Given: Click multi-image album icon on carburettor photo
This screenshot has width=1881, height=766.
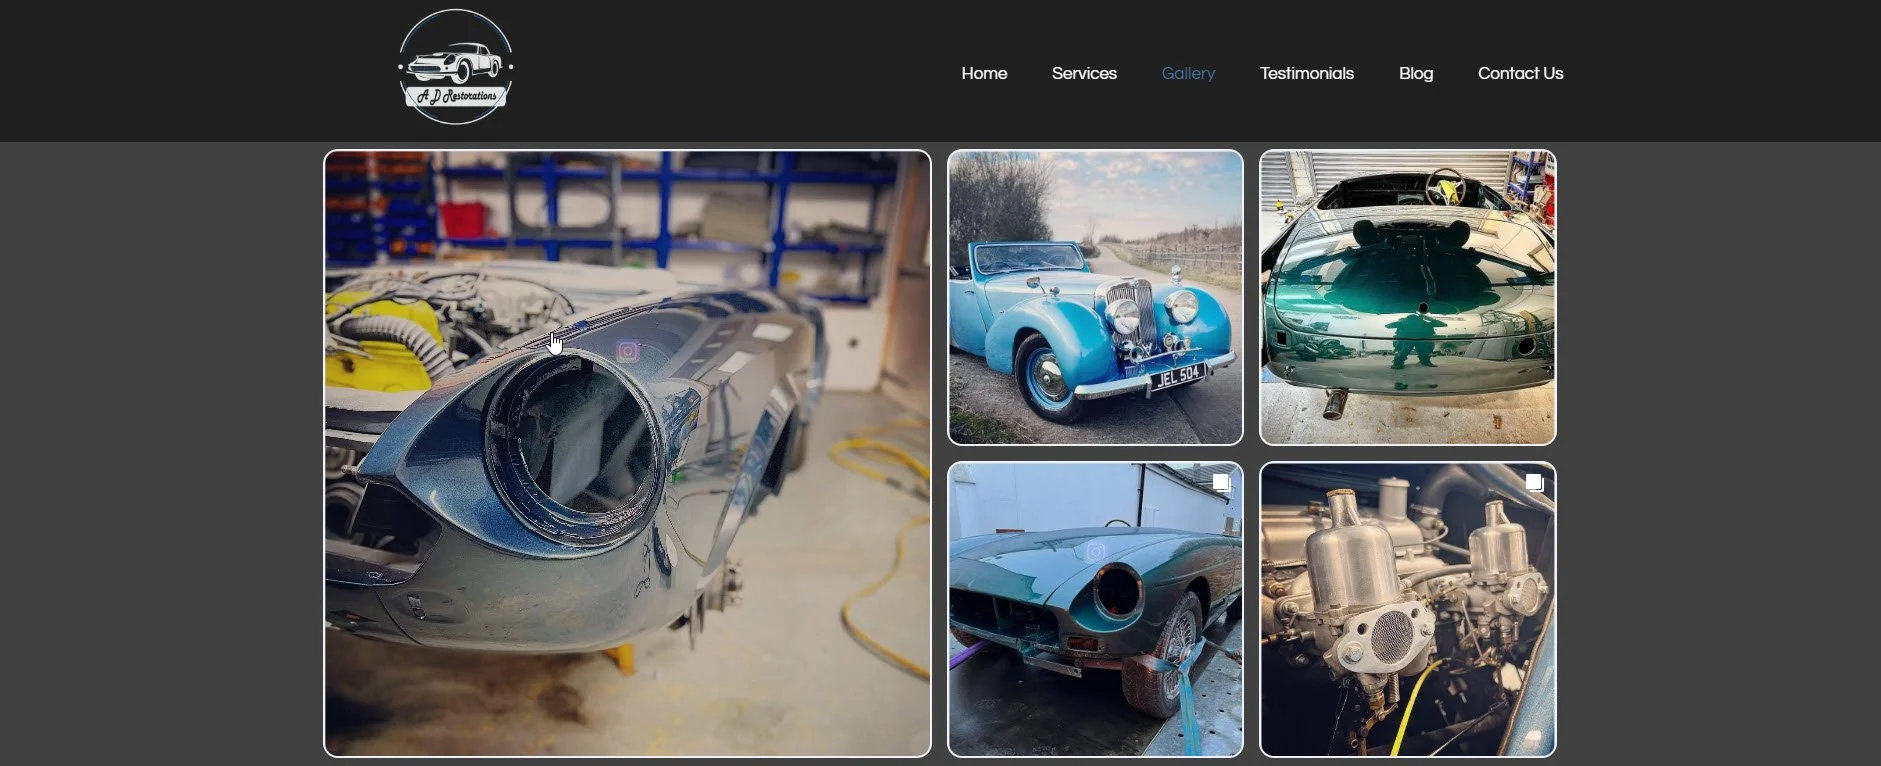Looking at the screenshot, I should point(1534,483).
